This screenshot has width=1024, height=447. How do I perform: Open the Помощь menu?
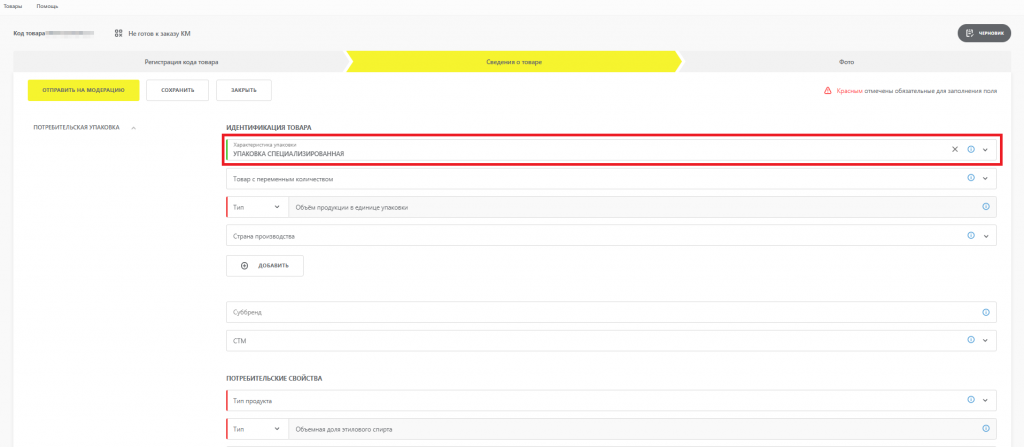click(47, 6)
